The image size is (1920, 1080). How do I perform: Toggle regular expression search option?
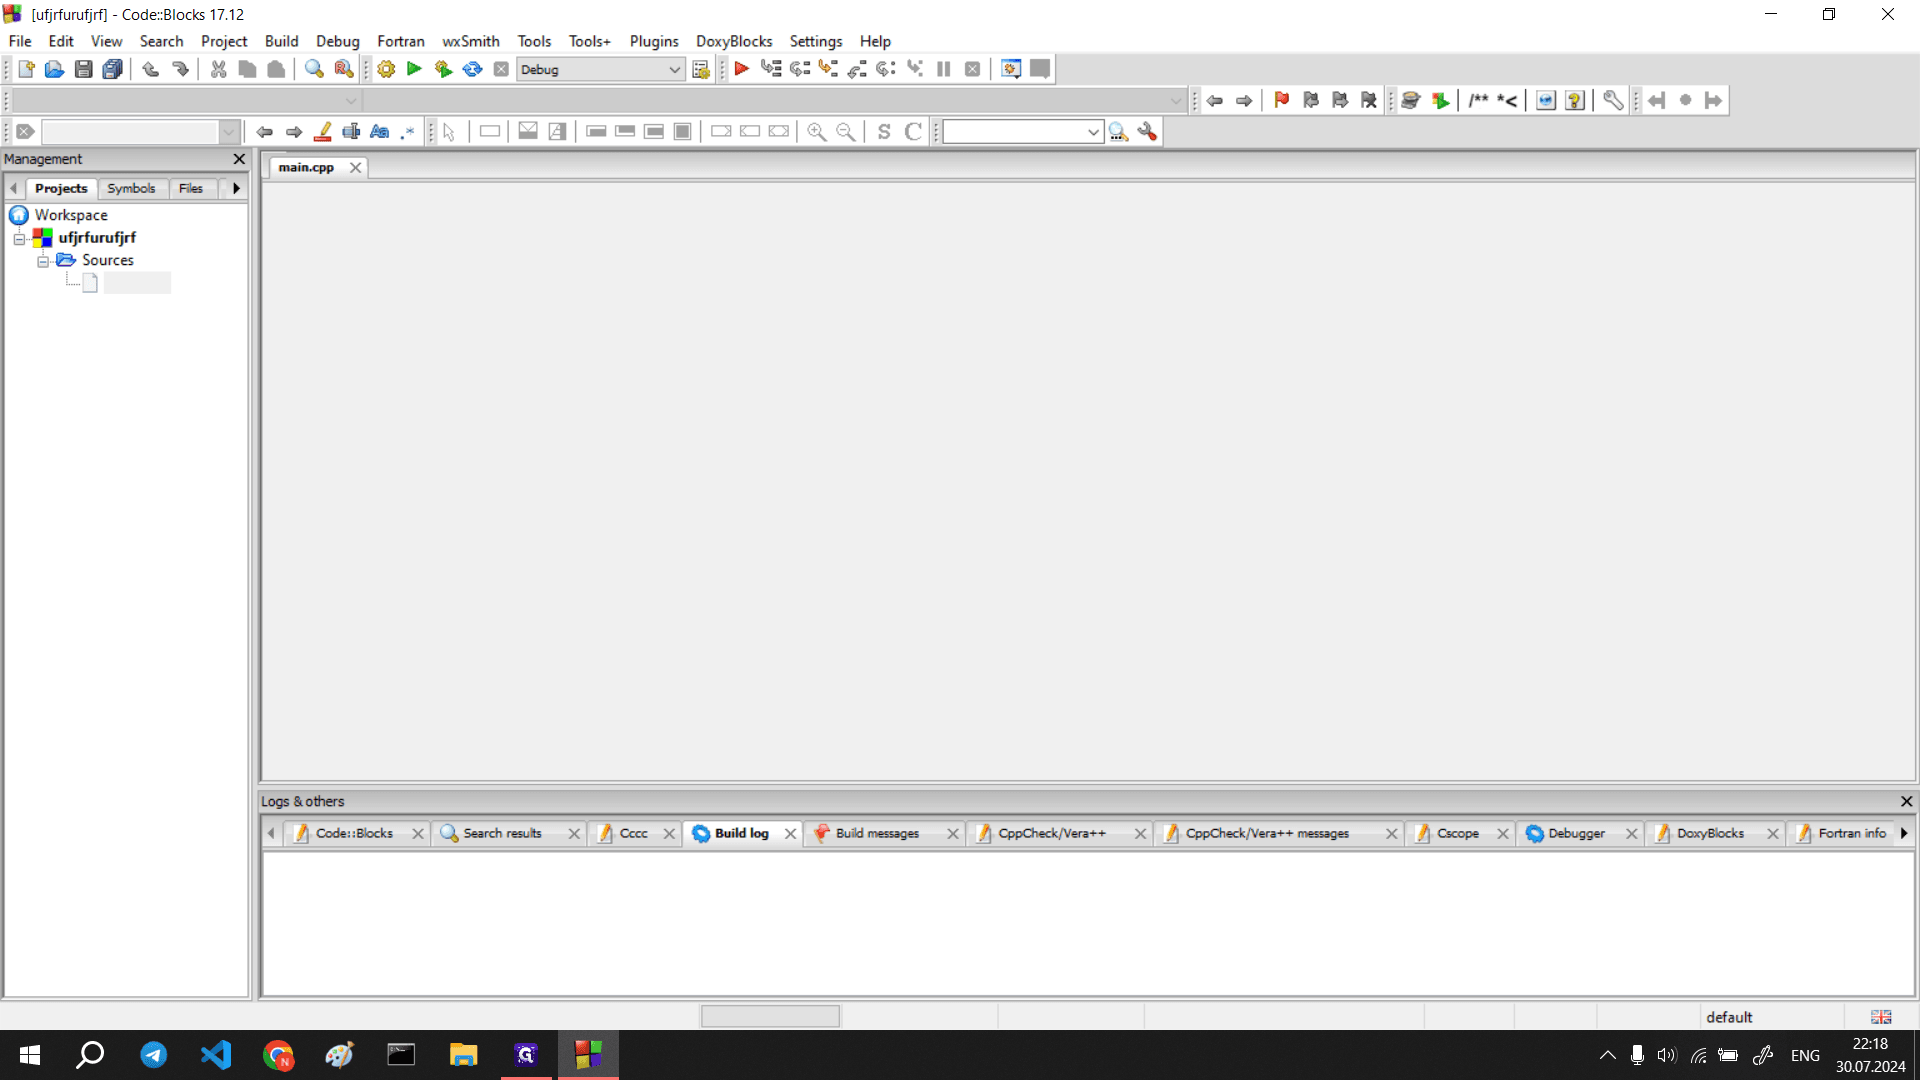tap(408, 132)
